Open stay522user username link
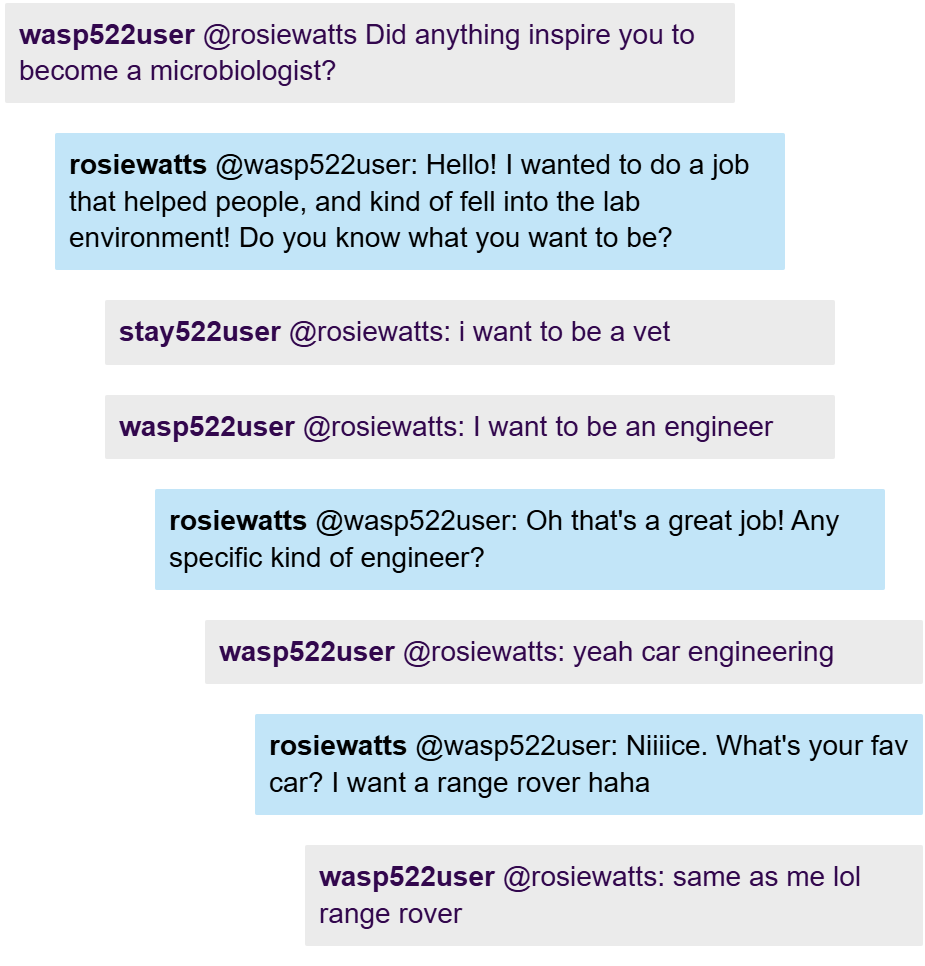 [200, 332]
